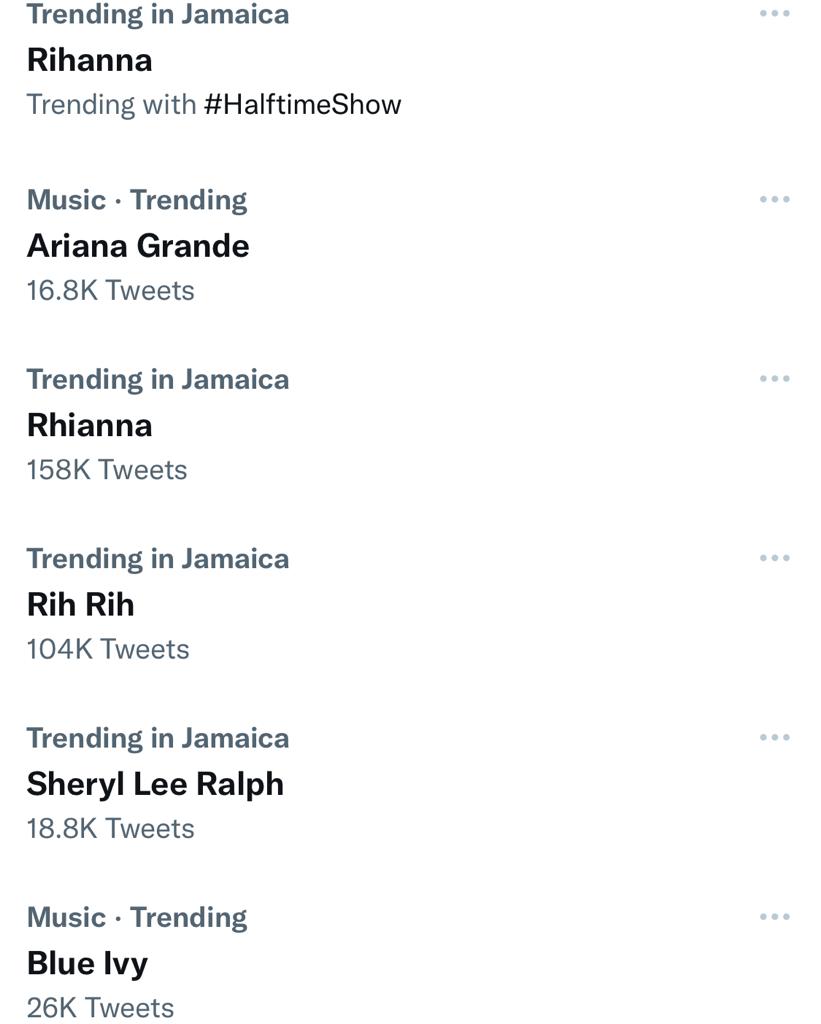Tap the ellipsis next to Rih Rih
Image resolution: width=821 pixels, height=1024 pixels.
tap(775, 558)
